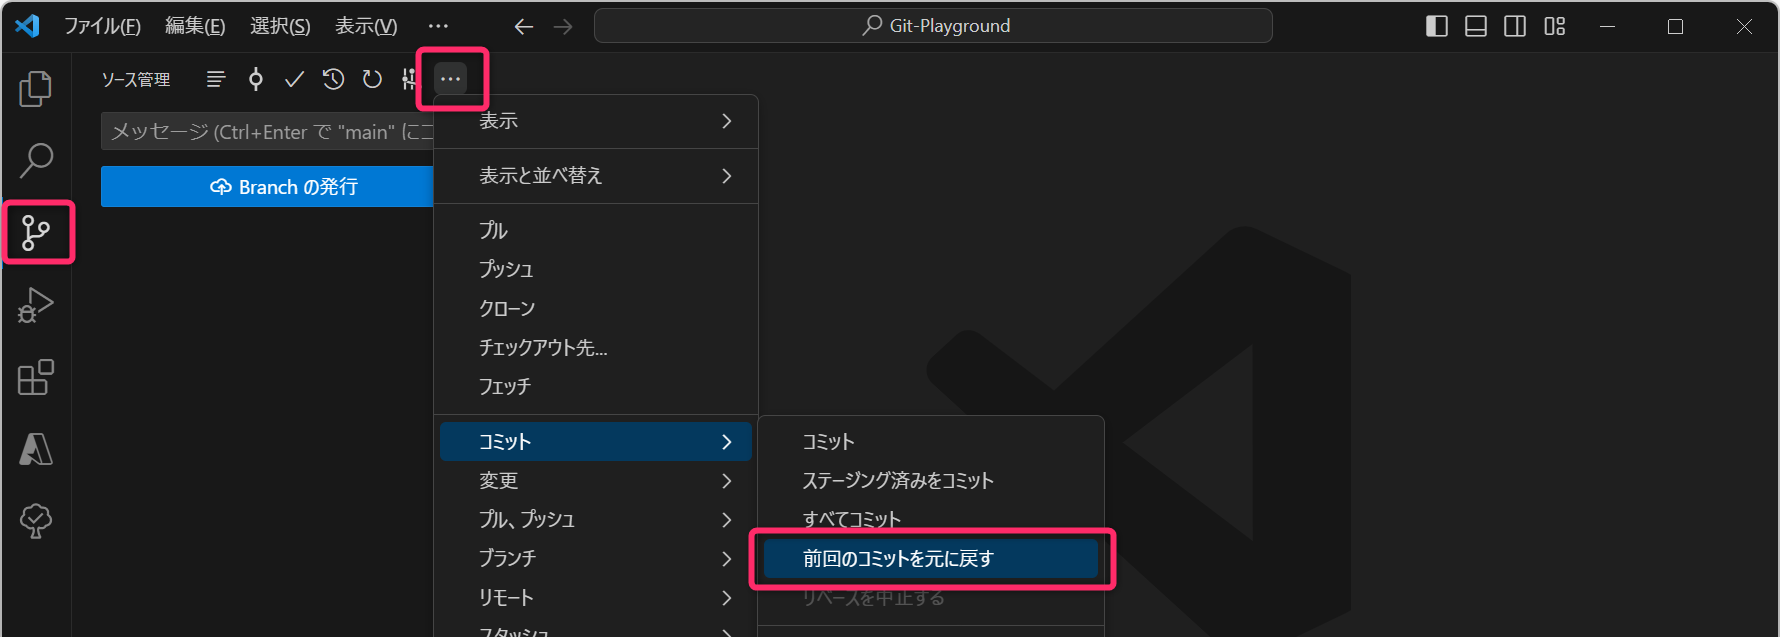Expand the リモート submenu
The image size is (1780, 637).
(x=596, y=597)
